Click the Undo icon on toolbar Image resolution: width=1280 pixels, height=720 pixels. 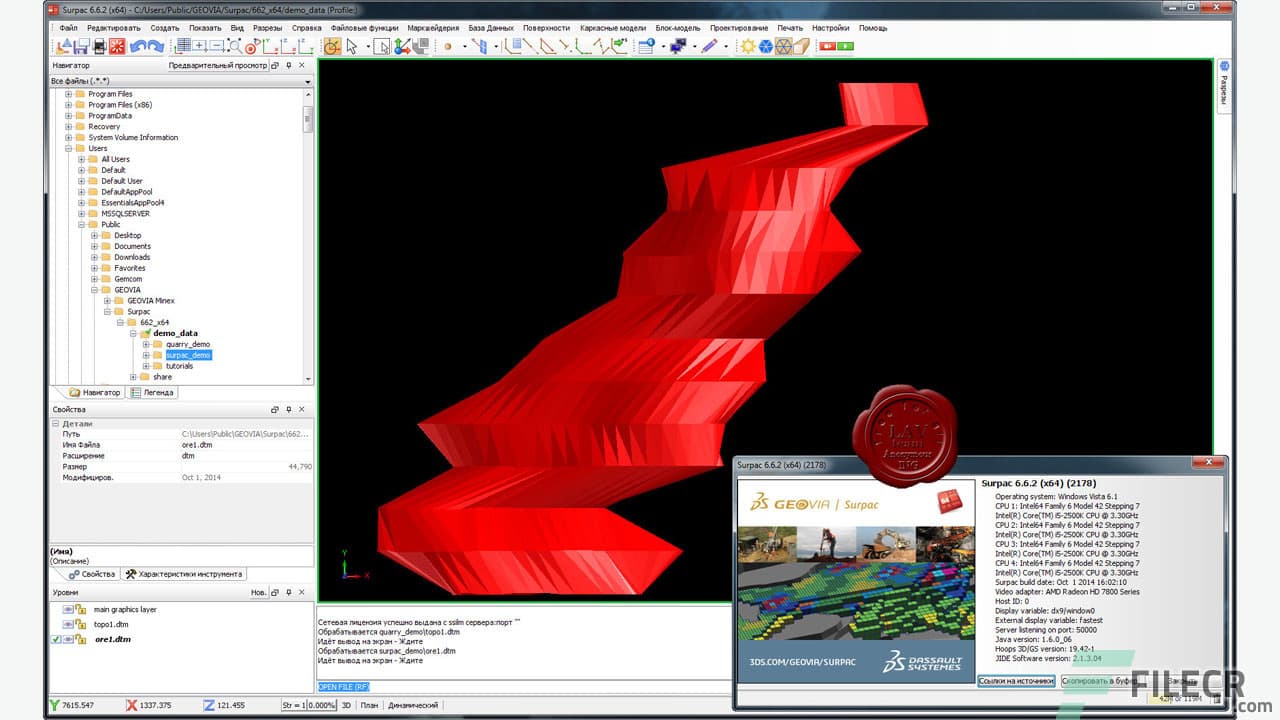137,45
